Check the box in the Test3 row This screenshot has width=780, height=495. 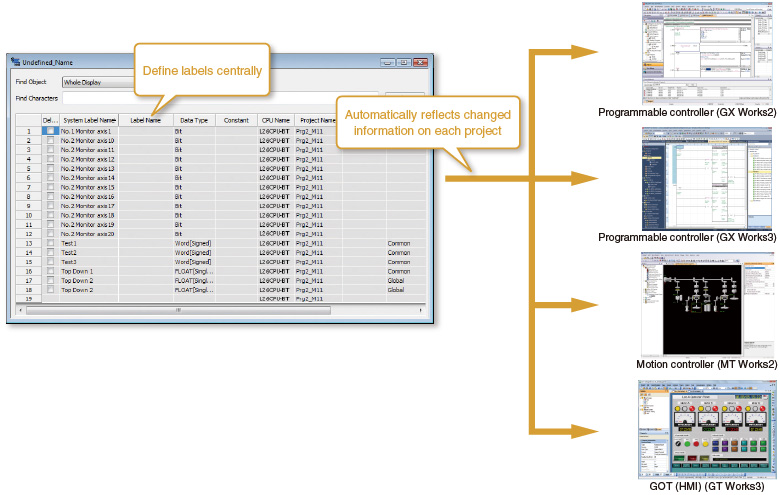(x=50, y=262)
